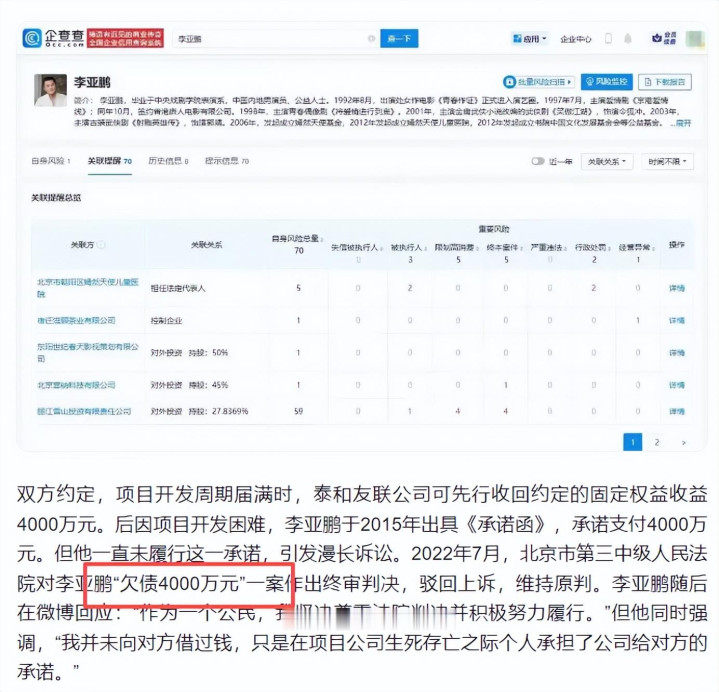Click the 关联提醒总览 section heading
The width and height of the screenshot is (719, 692).
point(56,198)
